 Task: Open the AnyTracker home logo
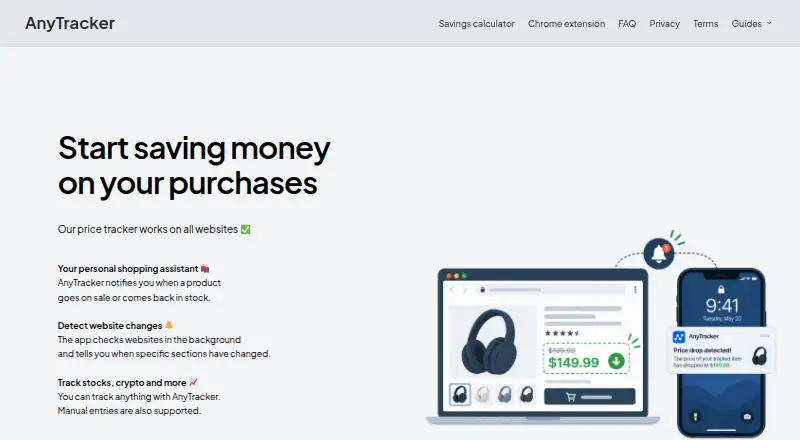[x=70, y=23]
